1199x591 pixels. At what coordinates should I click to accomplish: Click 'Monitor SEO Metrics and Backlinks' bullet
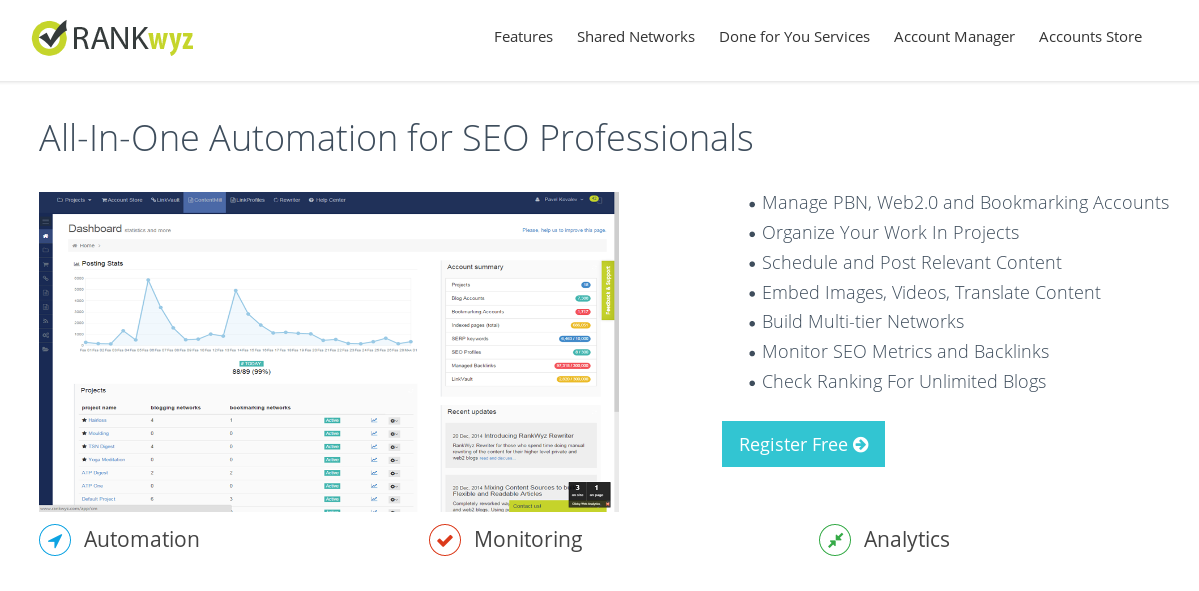click(905, 352)
